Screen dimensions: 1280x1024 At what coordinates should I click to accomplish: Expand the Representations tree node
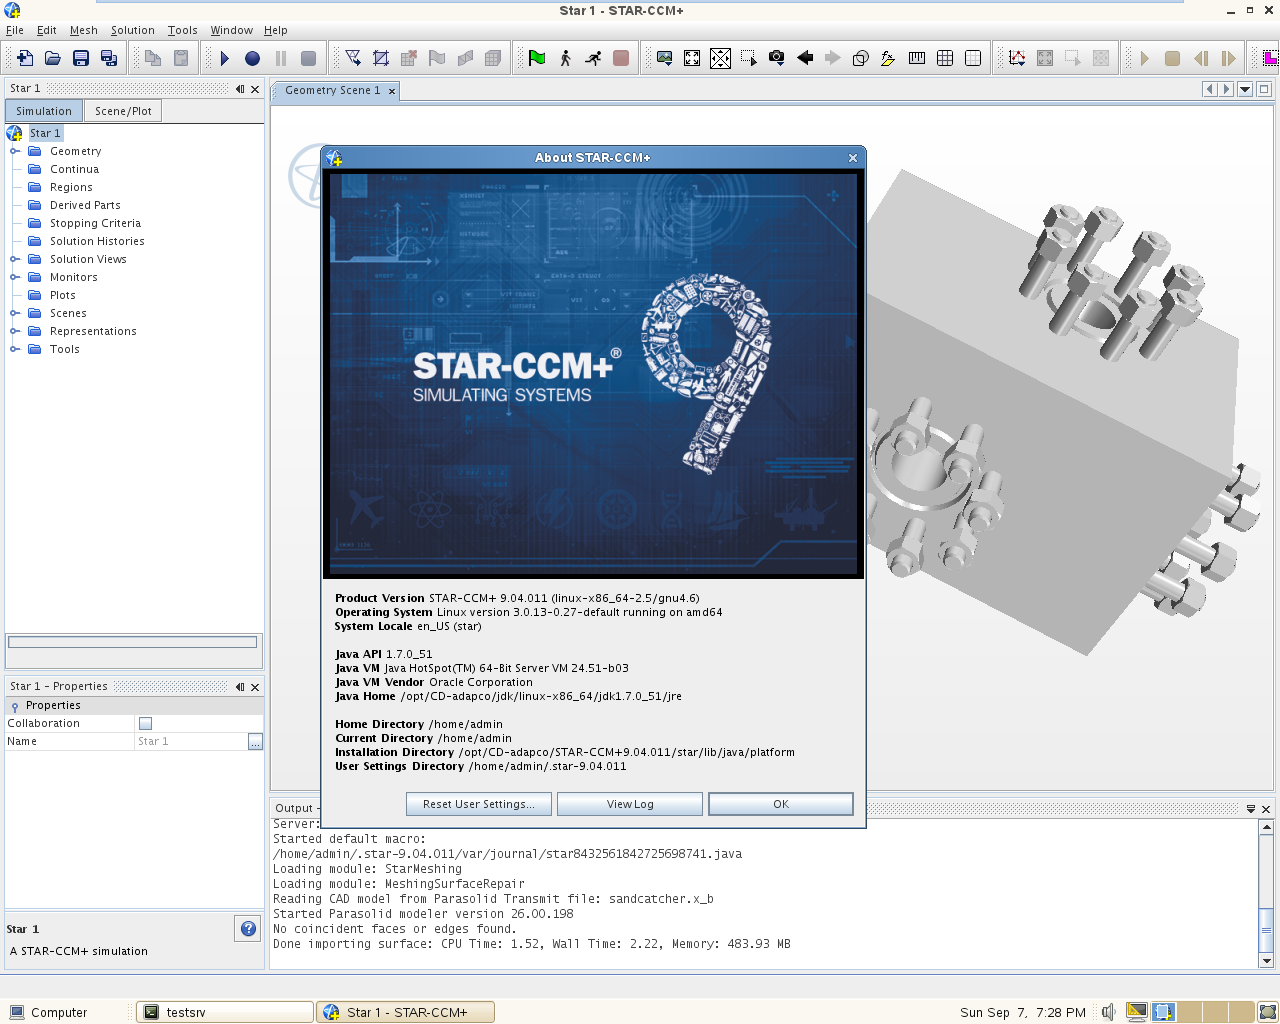click(14, 331)
